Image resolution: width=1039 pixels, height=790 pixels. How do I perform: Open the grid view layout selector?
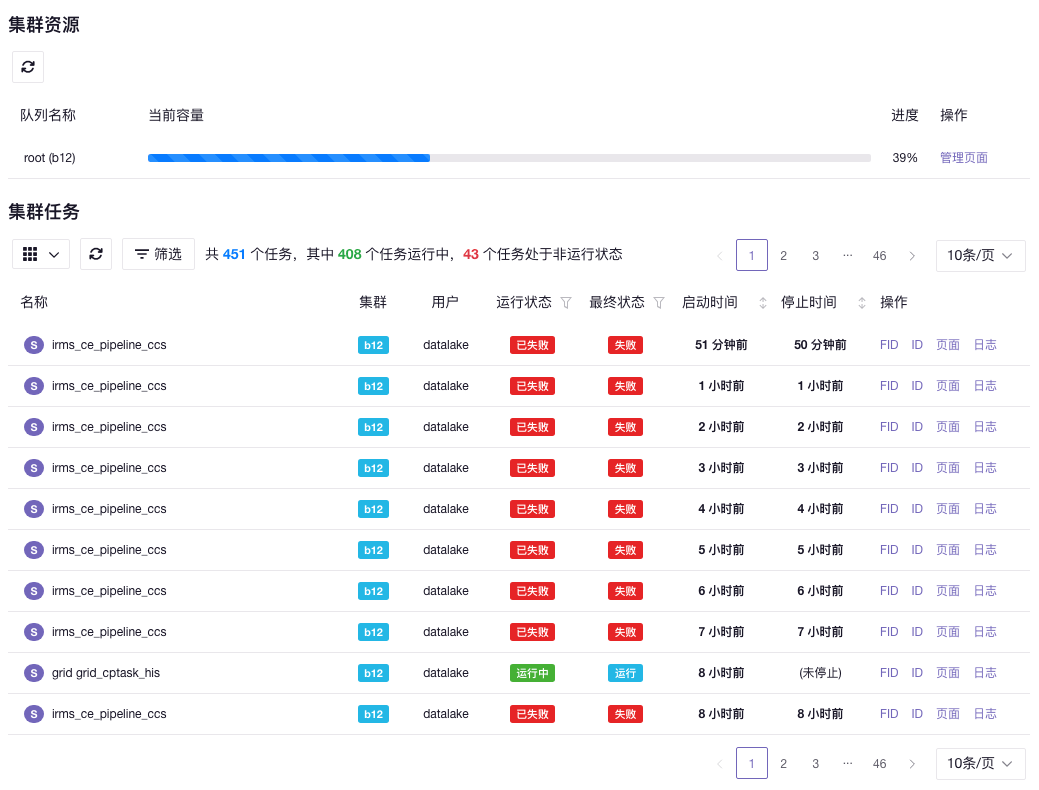[41, 254]
